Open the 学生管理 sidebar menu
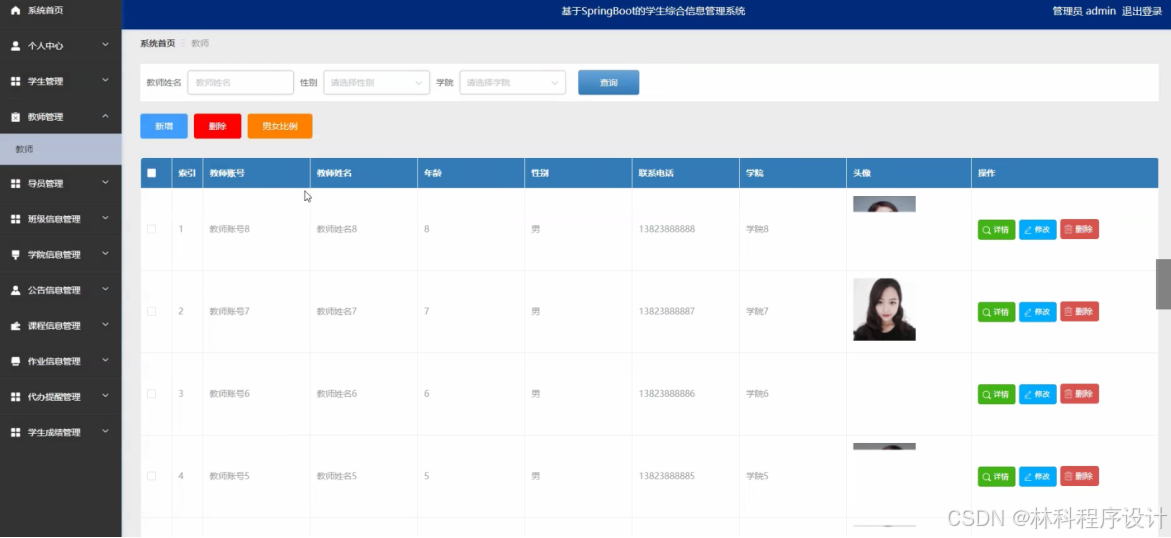Image resolution: width=1171 pixels, height=538 pixels. pos(60,81)
